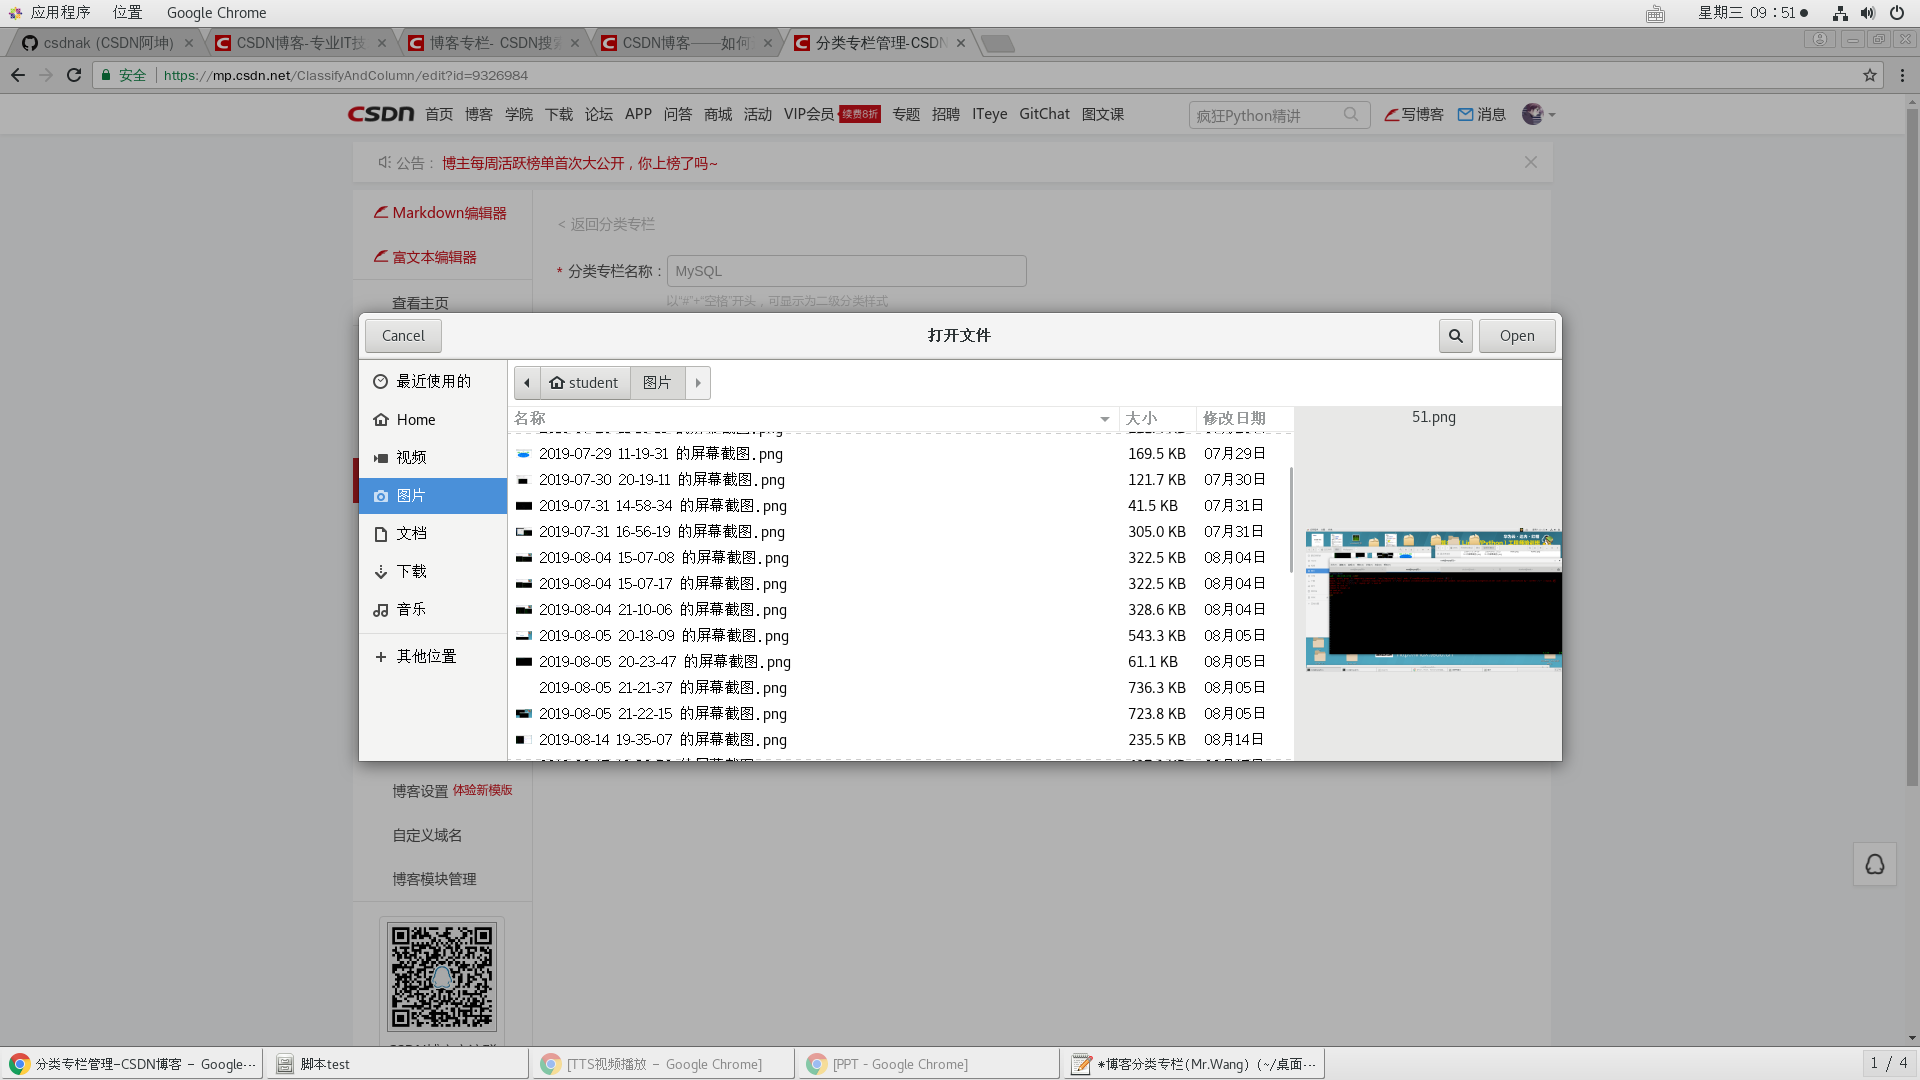
Task: Click the user avatar dropdown
Action: click(x=1538, y=114)
